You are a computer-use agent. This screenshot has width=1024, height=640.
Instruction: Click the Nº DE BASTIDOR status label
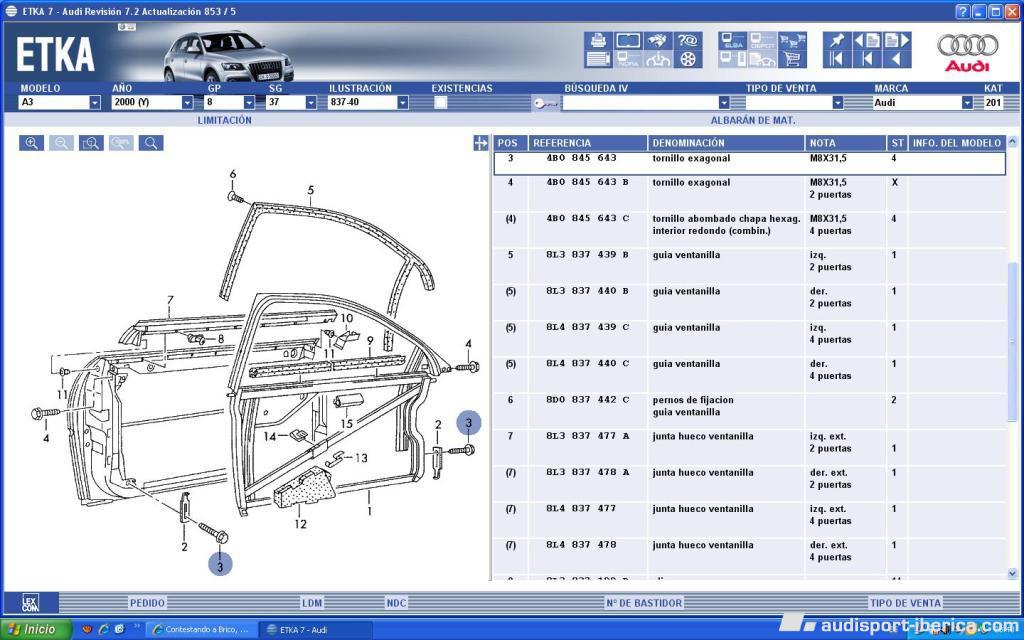coord(644,603)
